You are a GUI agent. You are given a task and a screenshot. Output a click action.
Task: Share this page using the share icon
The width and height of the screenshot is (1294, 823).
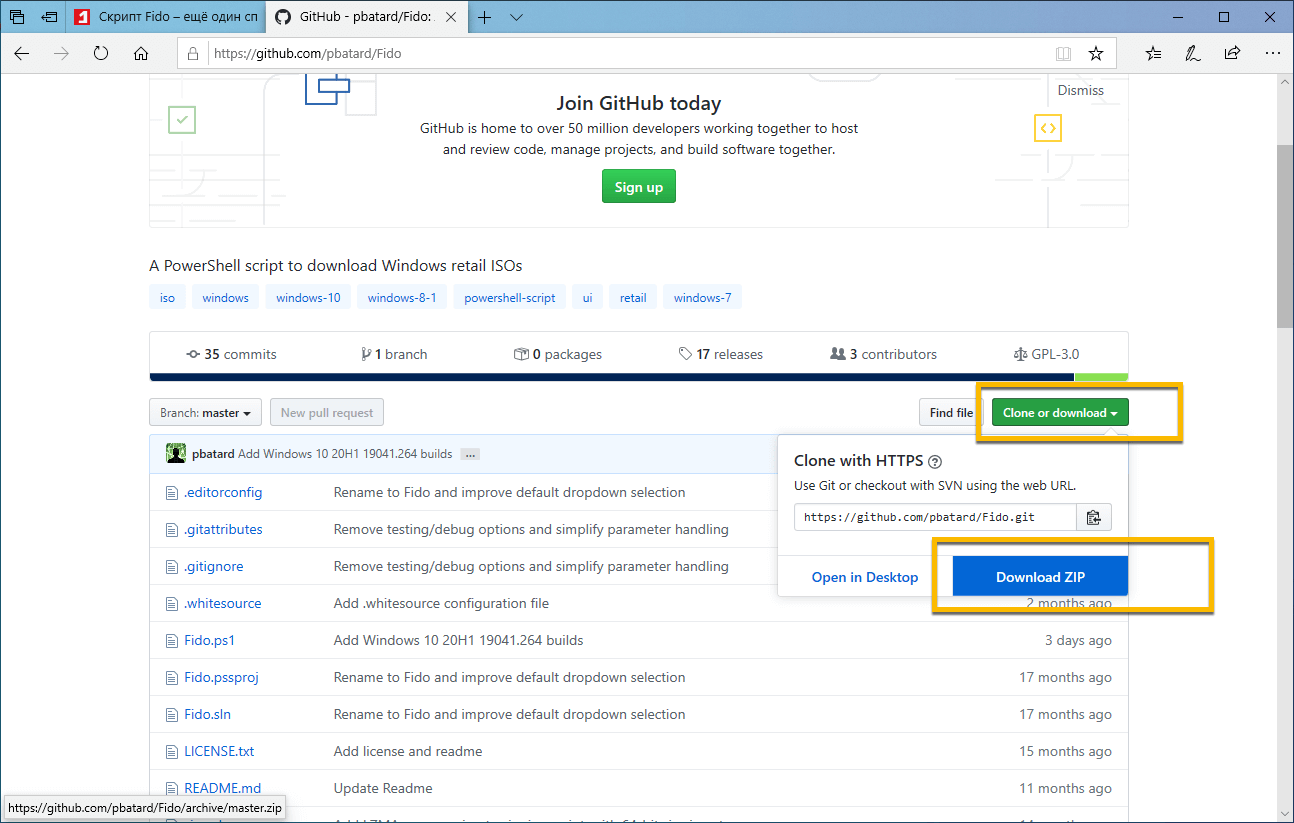pyautogui.click(x=1232, y=53)
